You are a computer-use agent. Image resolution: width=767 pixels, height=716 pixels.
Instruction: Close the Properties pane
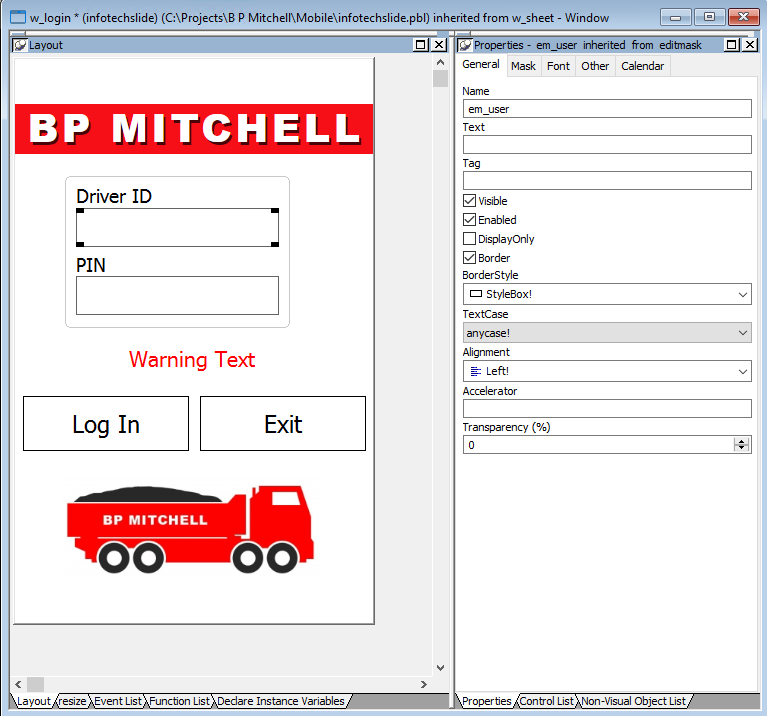click(750, 45)
